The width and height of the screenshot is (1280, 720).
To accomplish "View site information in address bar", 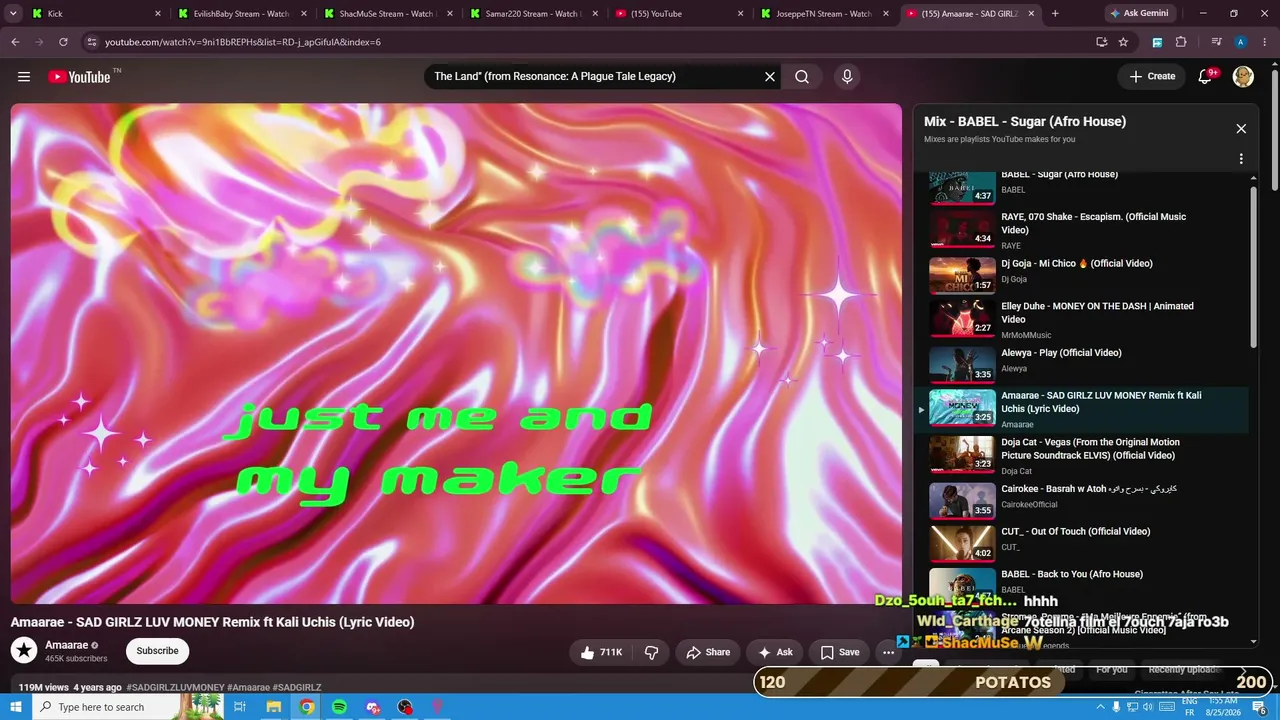I will (x=91, y=42).
